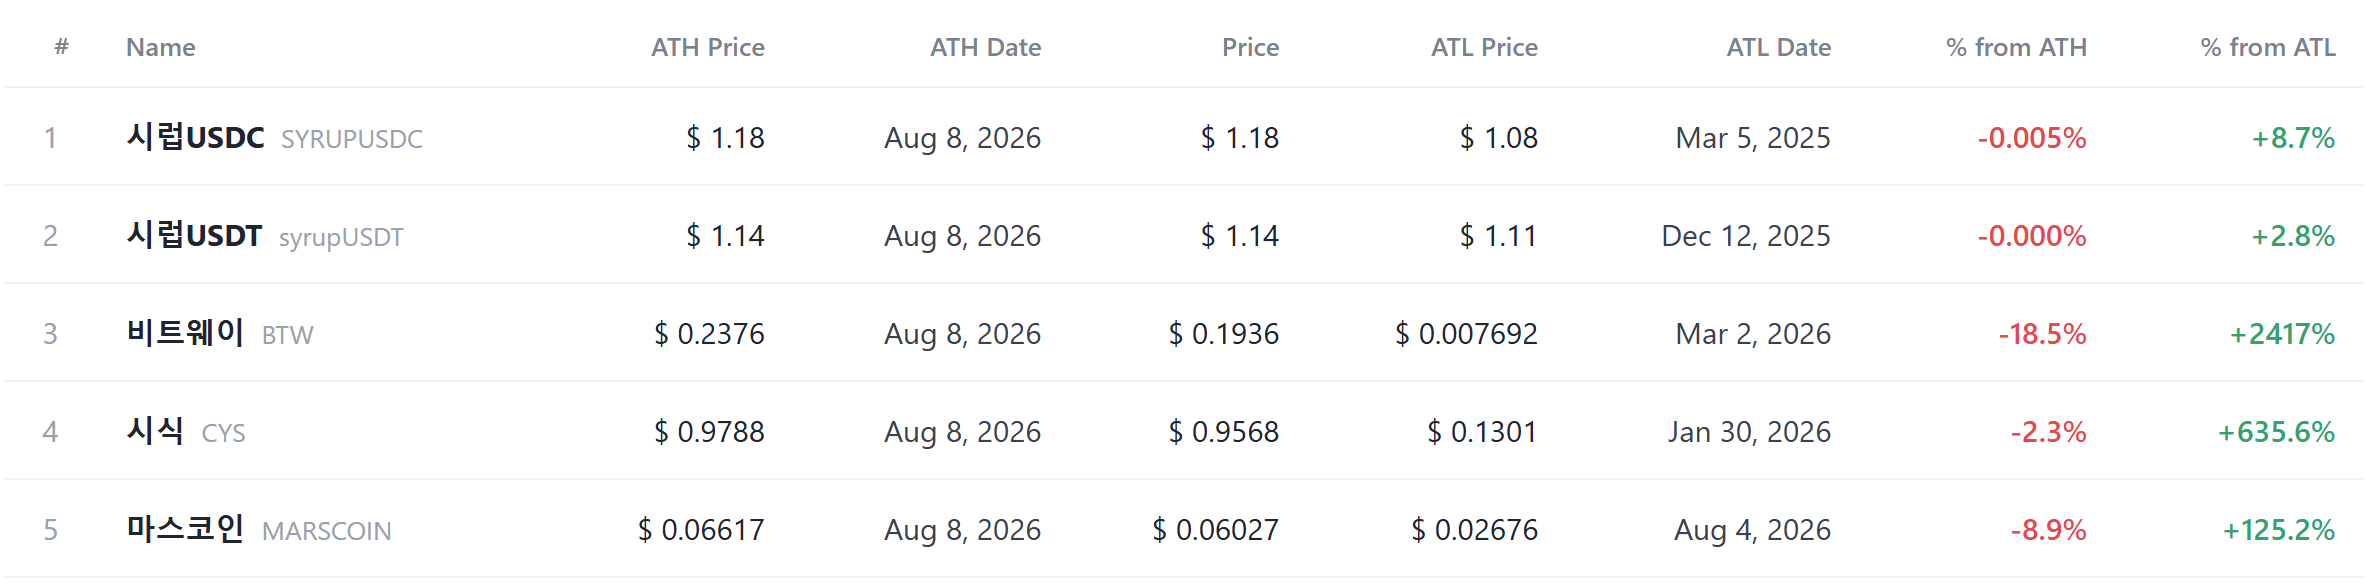Click the Aug 4, 2026 ATL date

coord(1752,530)
